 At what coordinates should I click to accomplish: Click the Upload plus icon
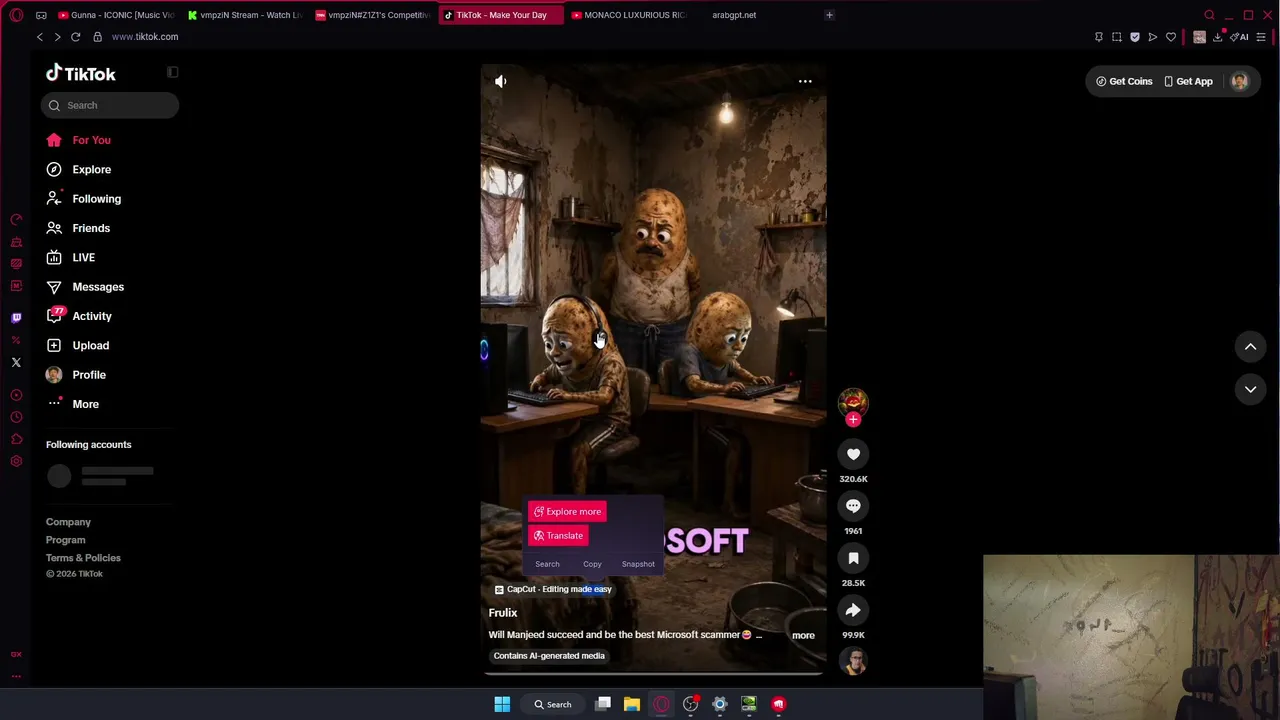click(x=54, y=345)
